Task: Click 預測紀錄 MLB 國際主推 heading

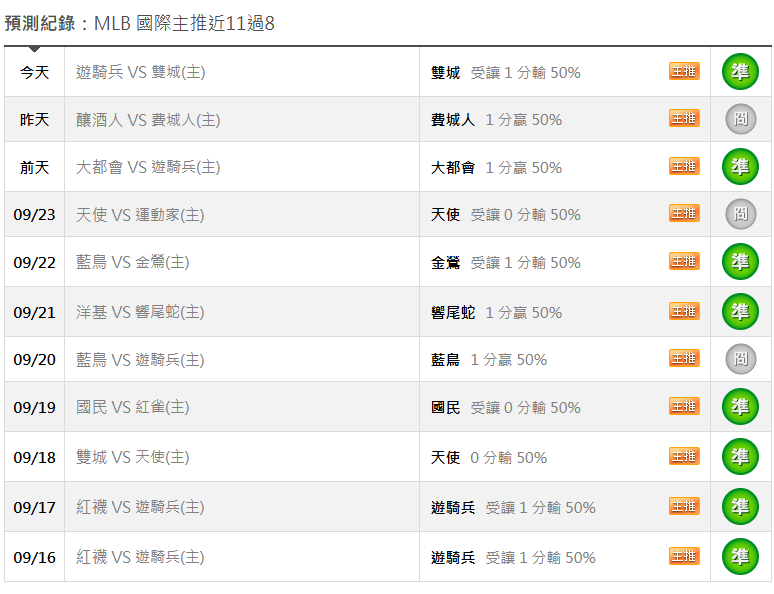Action: (x=139, y=23)
